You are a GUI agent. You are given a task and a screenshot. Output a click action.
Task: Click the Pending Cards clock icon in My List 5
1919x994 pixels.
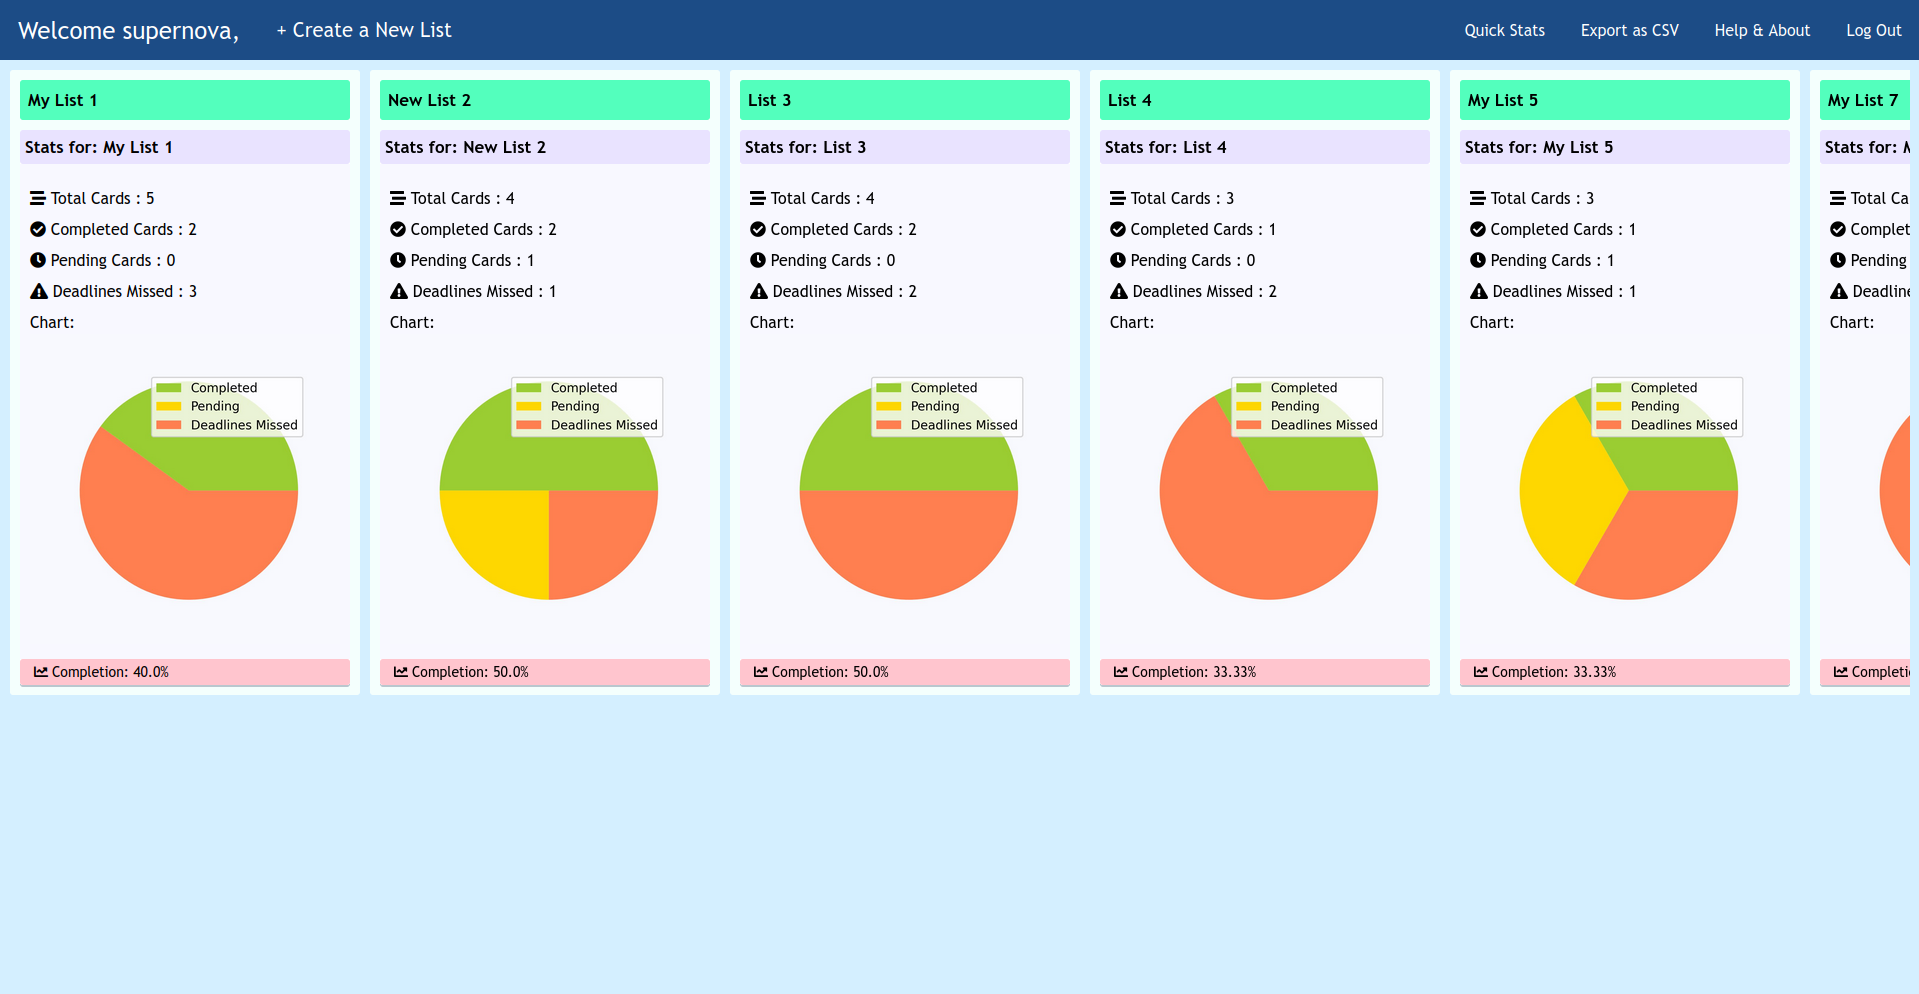[x=1478, y=260]
